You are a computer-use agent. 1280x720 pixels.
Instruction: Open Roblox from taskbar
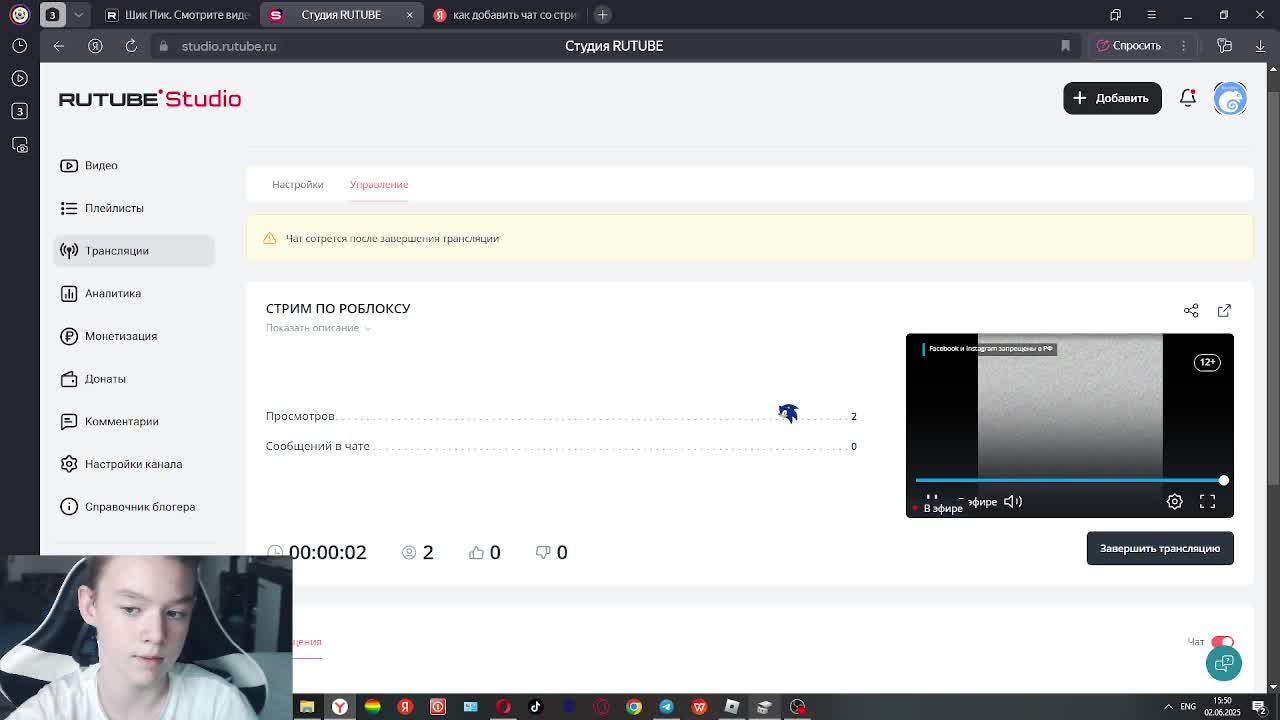[x=732, y=707]
